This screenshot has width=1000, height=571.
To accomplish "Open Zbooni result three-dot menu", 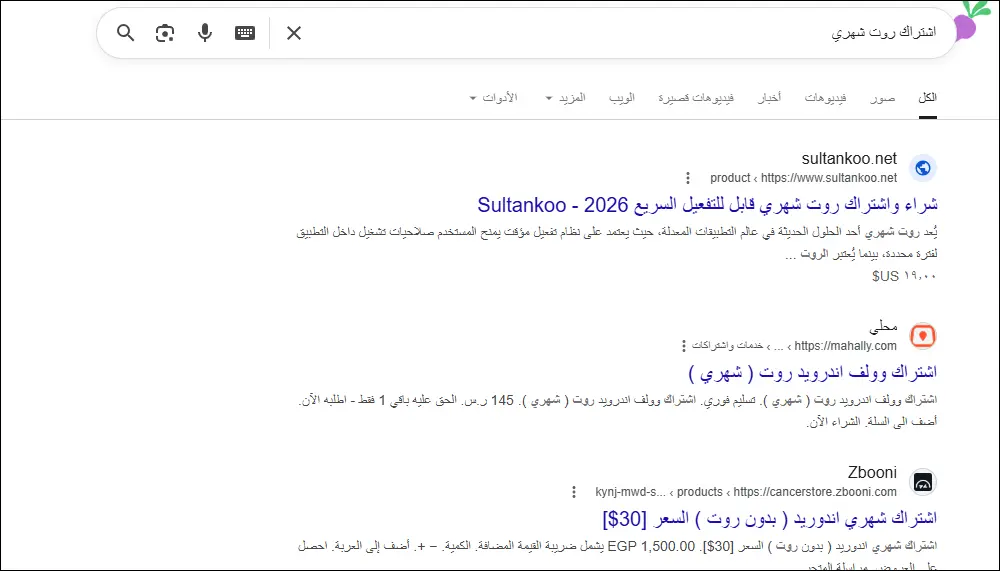I will pyautogui.click(x=574, y=492).
